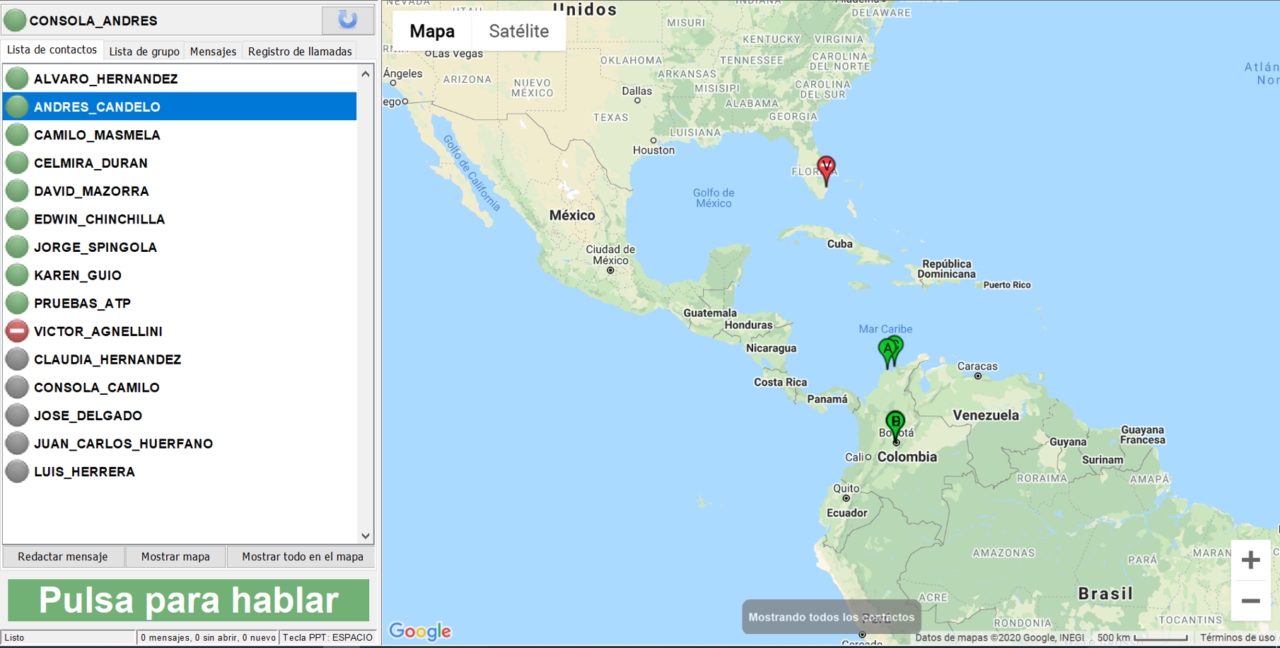Select contact JORGE_SPINGOLA
This screenshot has height=648, width=1280.
[x=180, y=247]
